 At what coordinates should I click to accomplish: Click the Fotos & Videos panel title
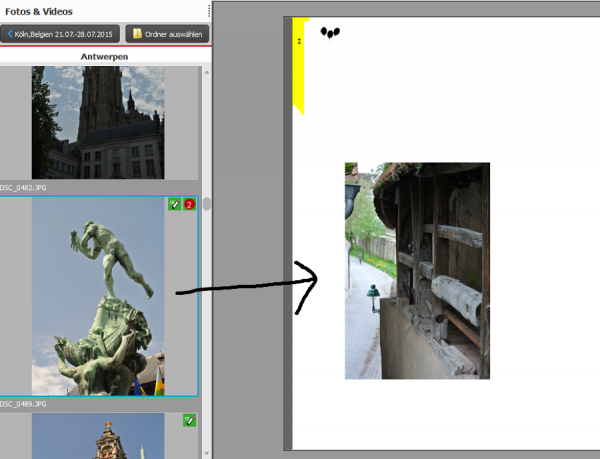click(39, 11)
